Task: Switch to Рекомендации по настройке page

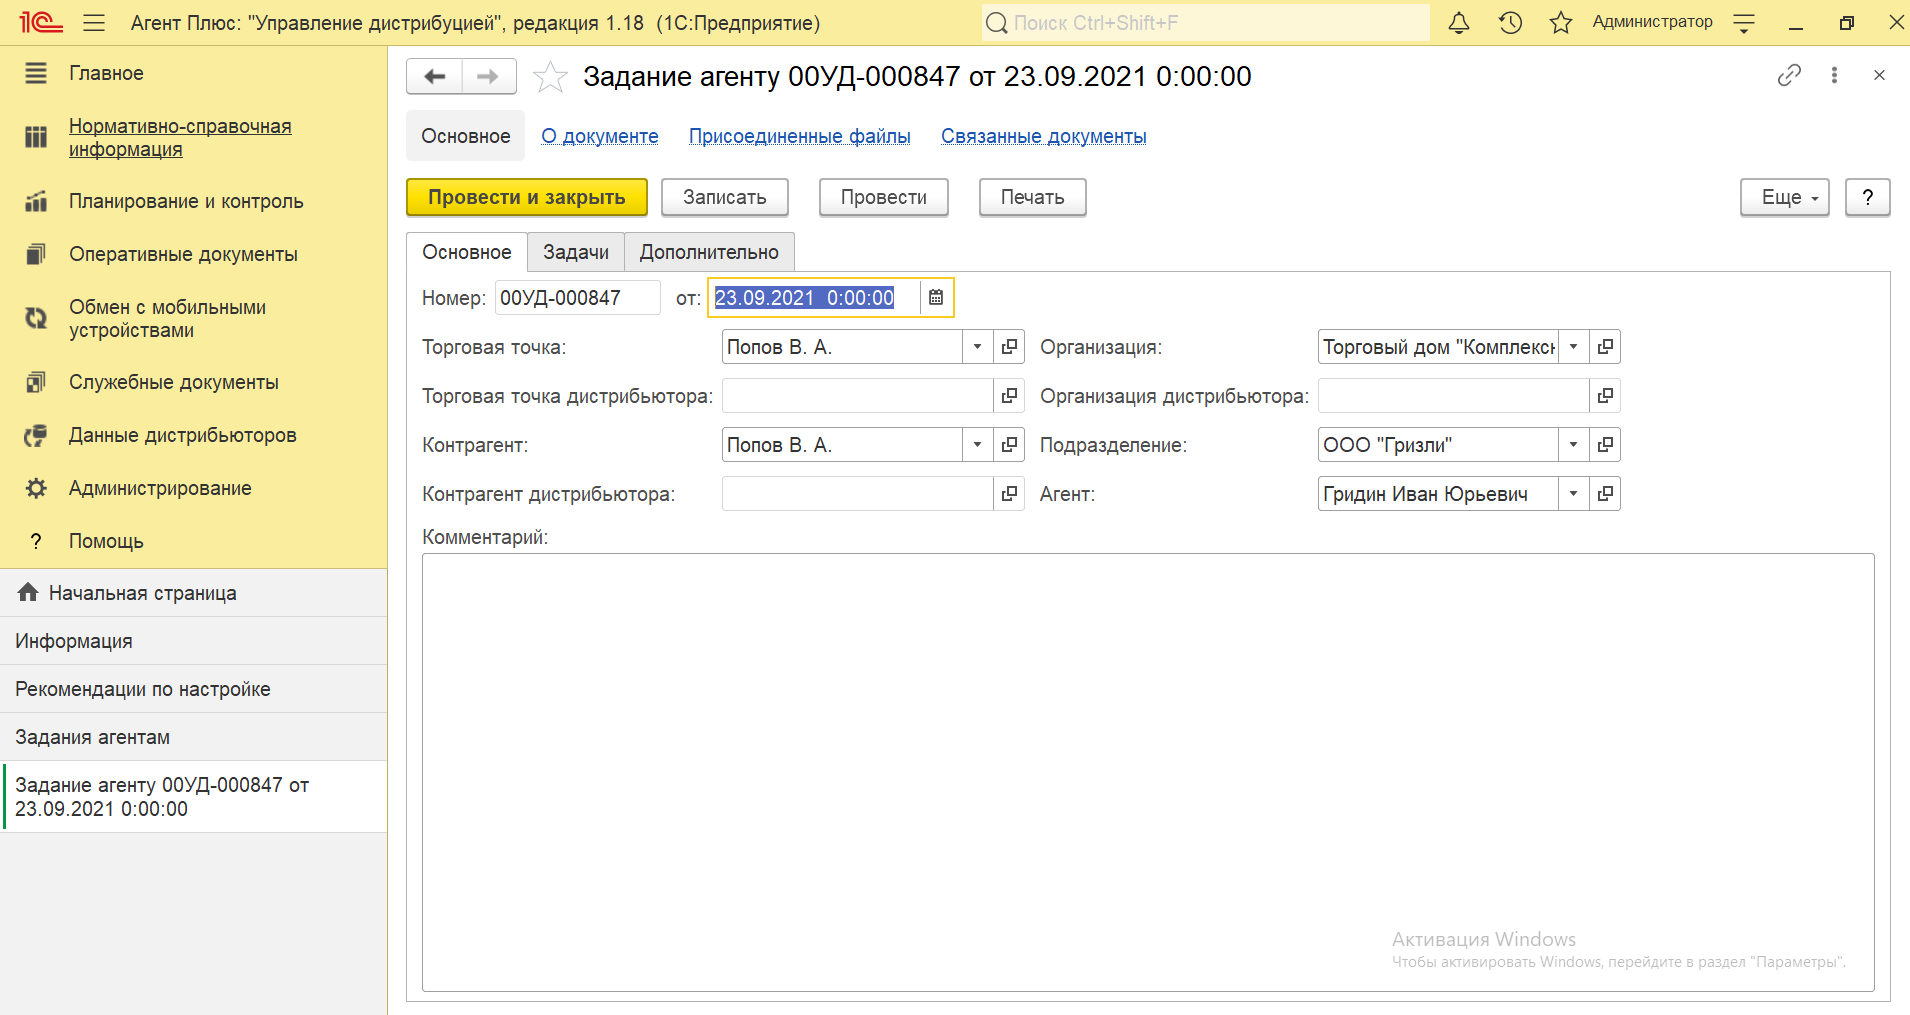Action: point(194,689)
